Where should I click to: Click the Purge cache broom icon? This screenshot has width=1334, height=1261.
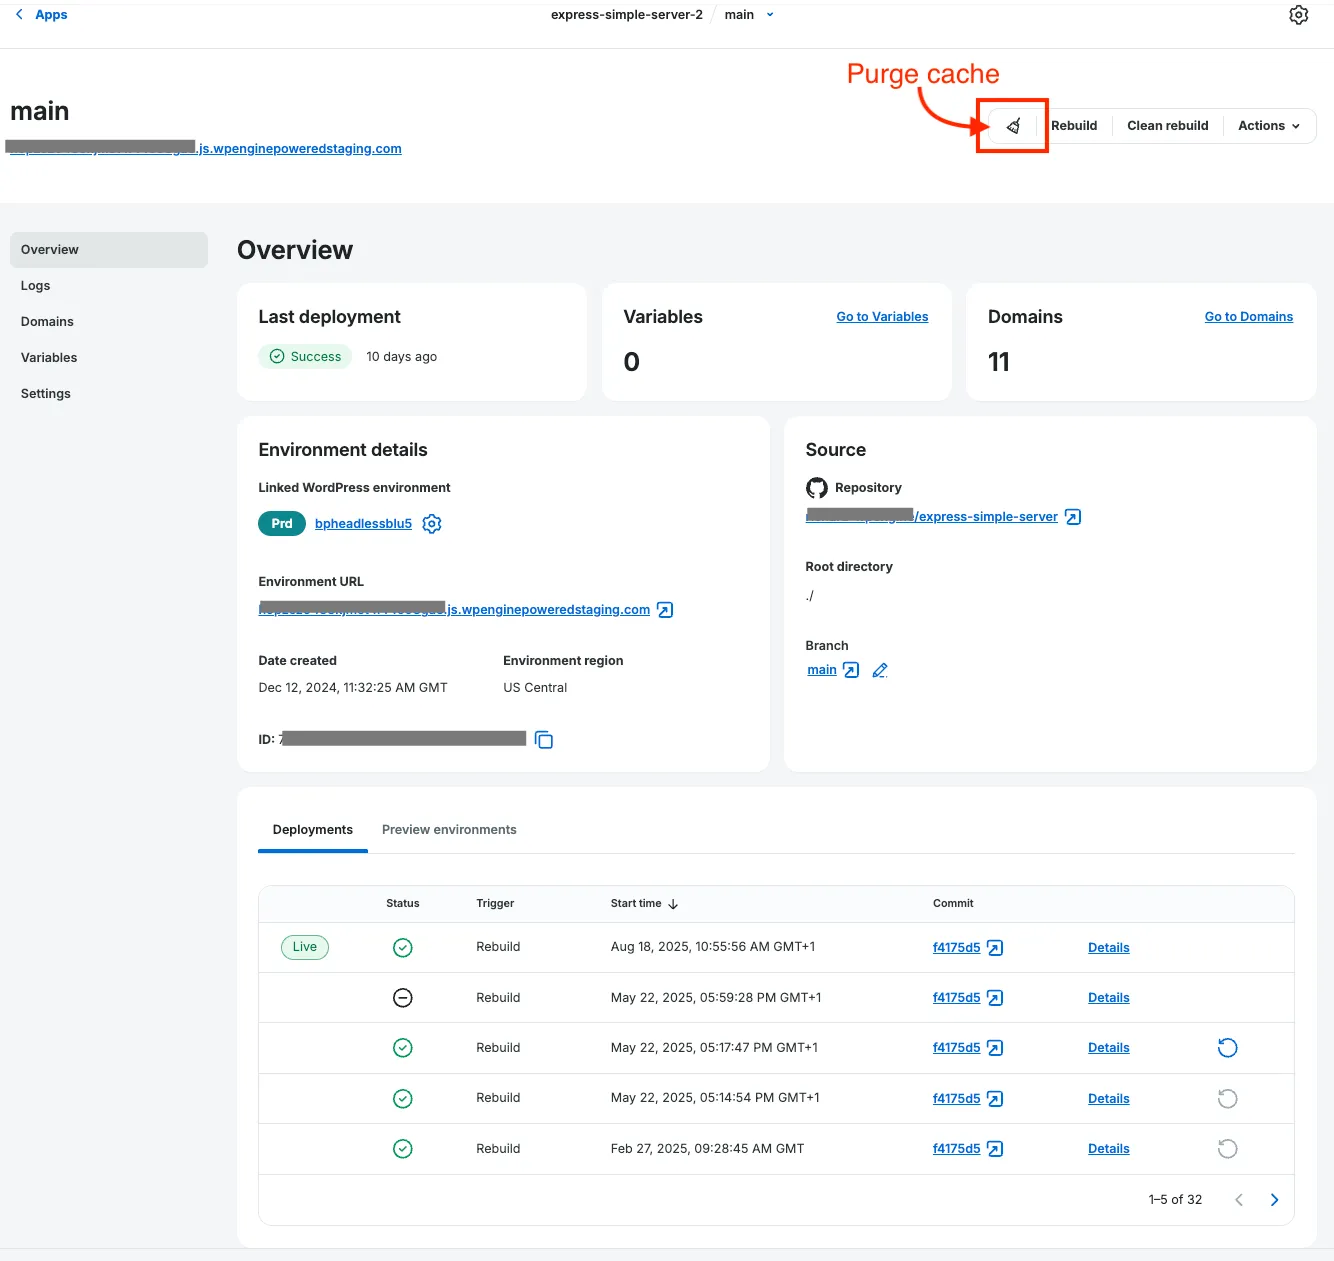1012,125
